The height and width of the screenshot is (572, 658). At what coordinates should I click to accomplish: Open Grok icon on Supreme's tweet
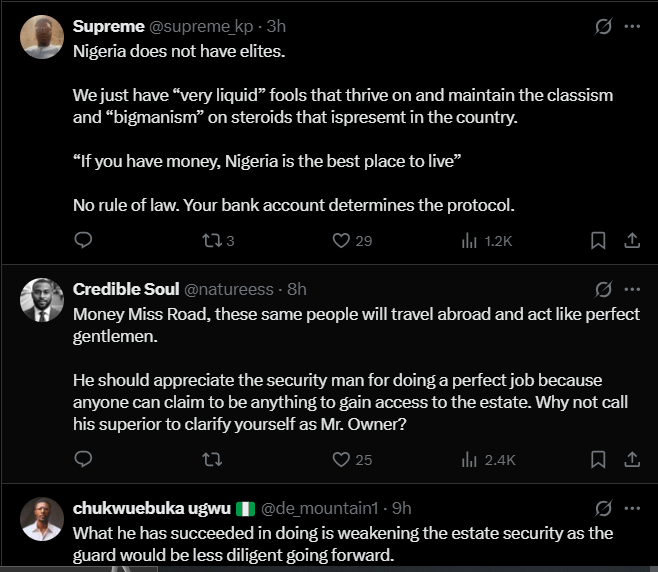click(603, 27)
